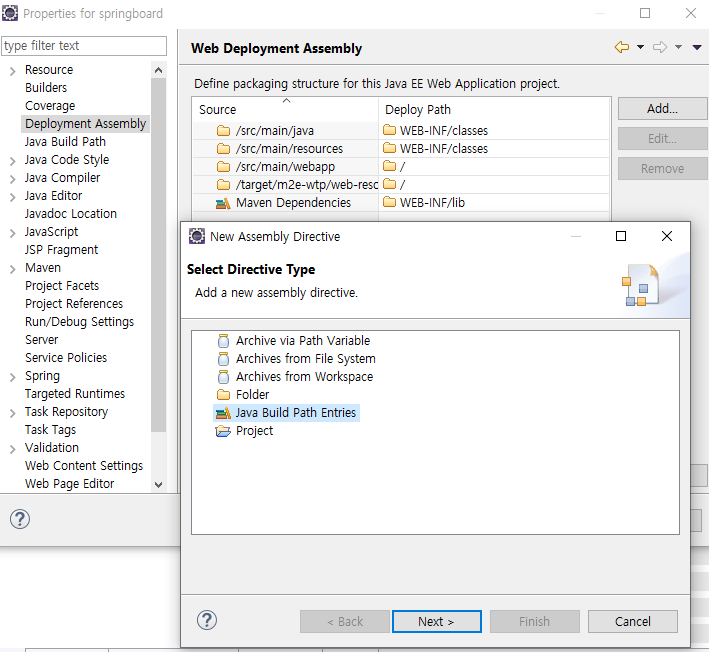The width and height of the screenshot is (709, 652).
Task: Expand the JavaScript node
Action: 13,233
